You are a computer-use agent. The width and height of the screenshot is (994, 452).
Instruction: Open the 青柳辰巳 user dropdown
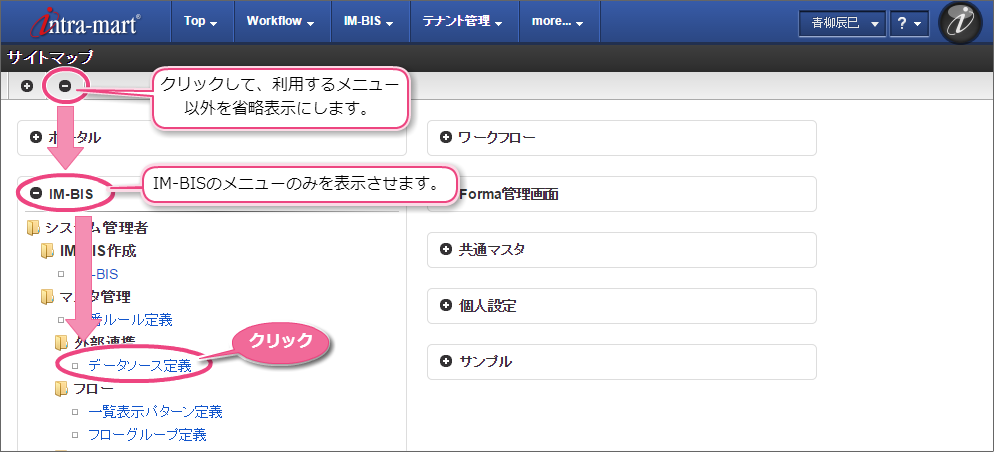coord(842,23)
